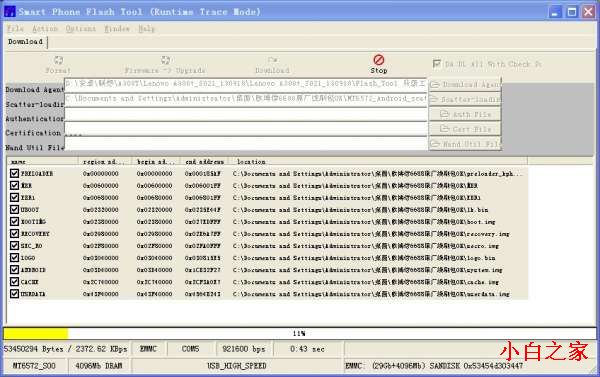
Task: Click the 'region address' column header
Action: point(105,162)
